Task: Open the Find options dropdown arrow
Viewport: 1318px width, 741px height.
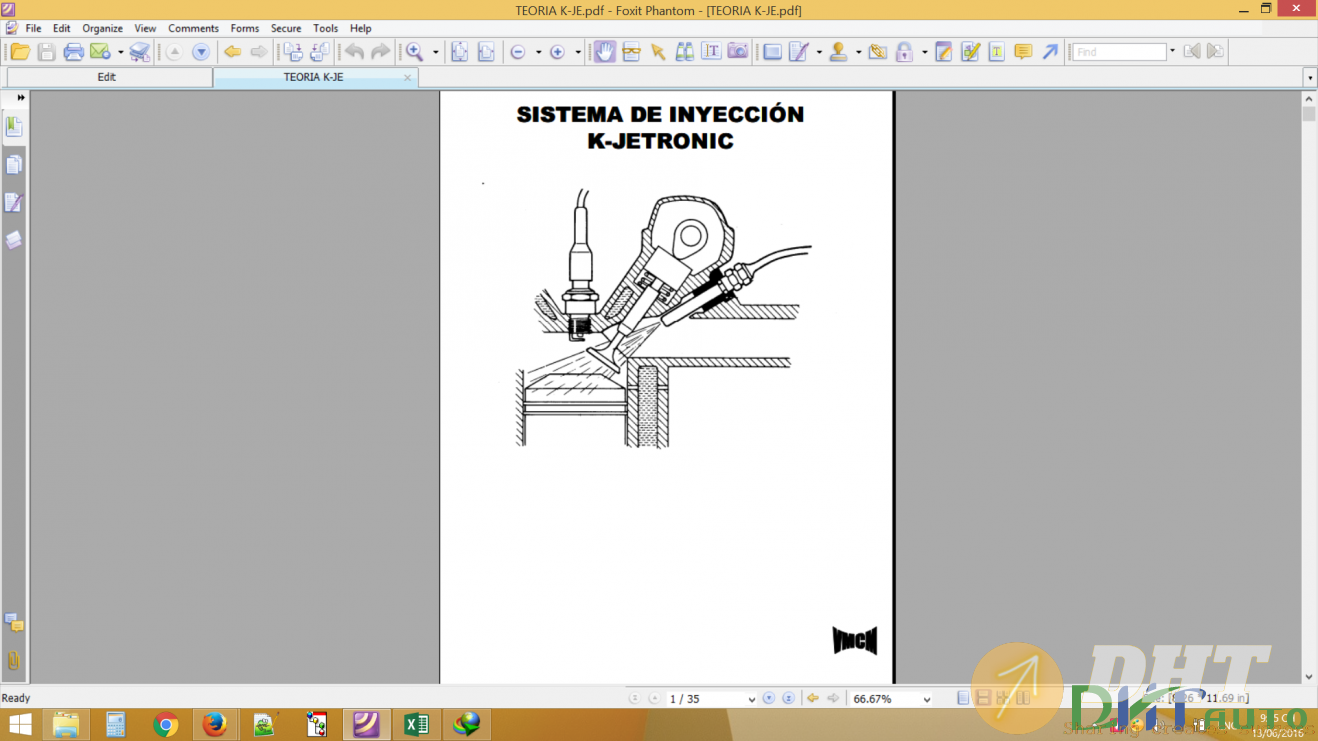Action: [1173, 52]
